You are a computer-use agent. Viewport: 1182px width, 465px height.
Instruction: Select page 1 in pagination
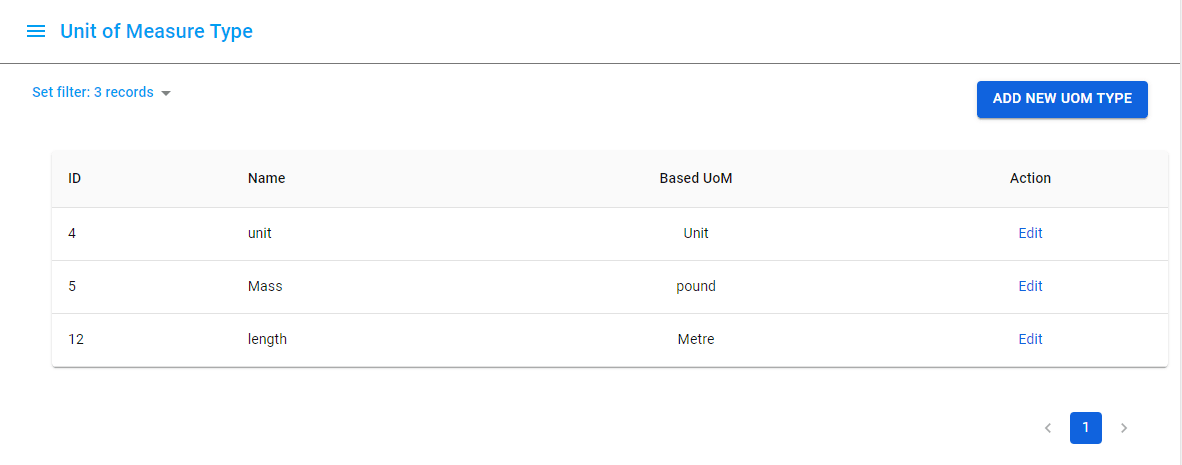coord(1086,428)
